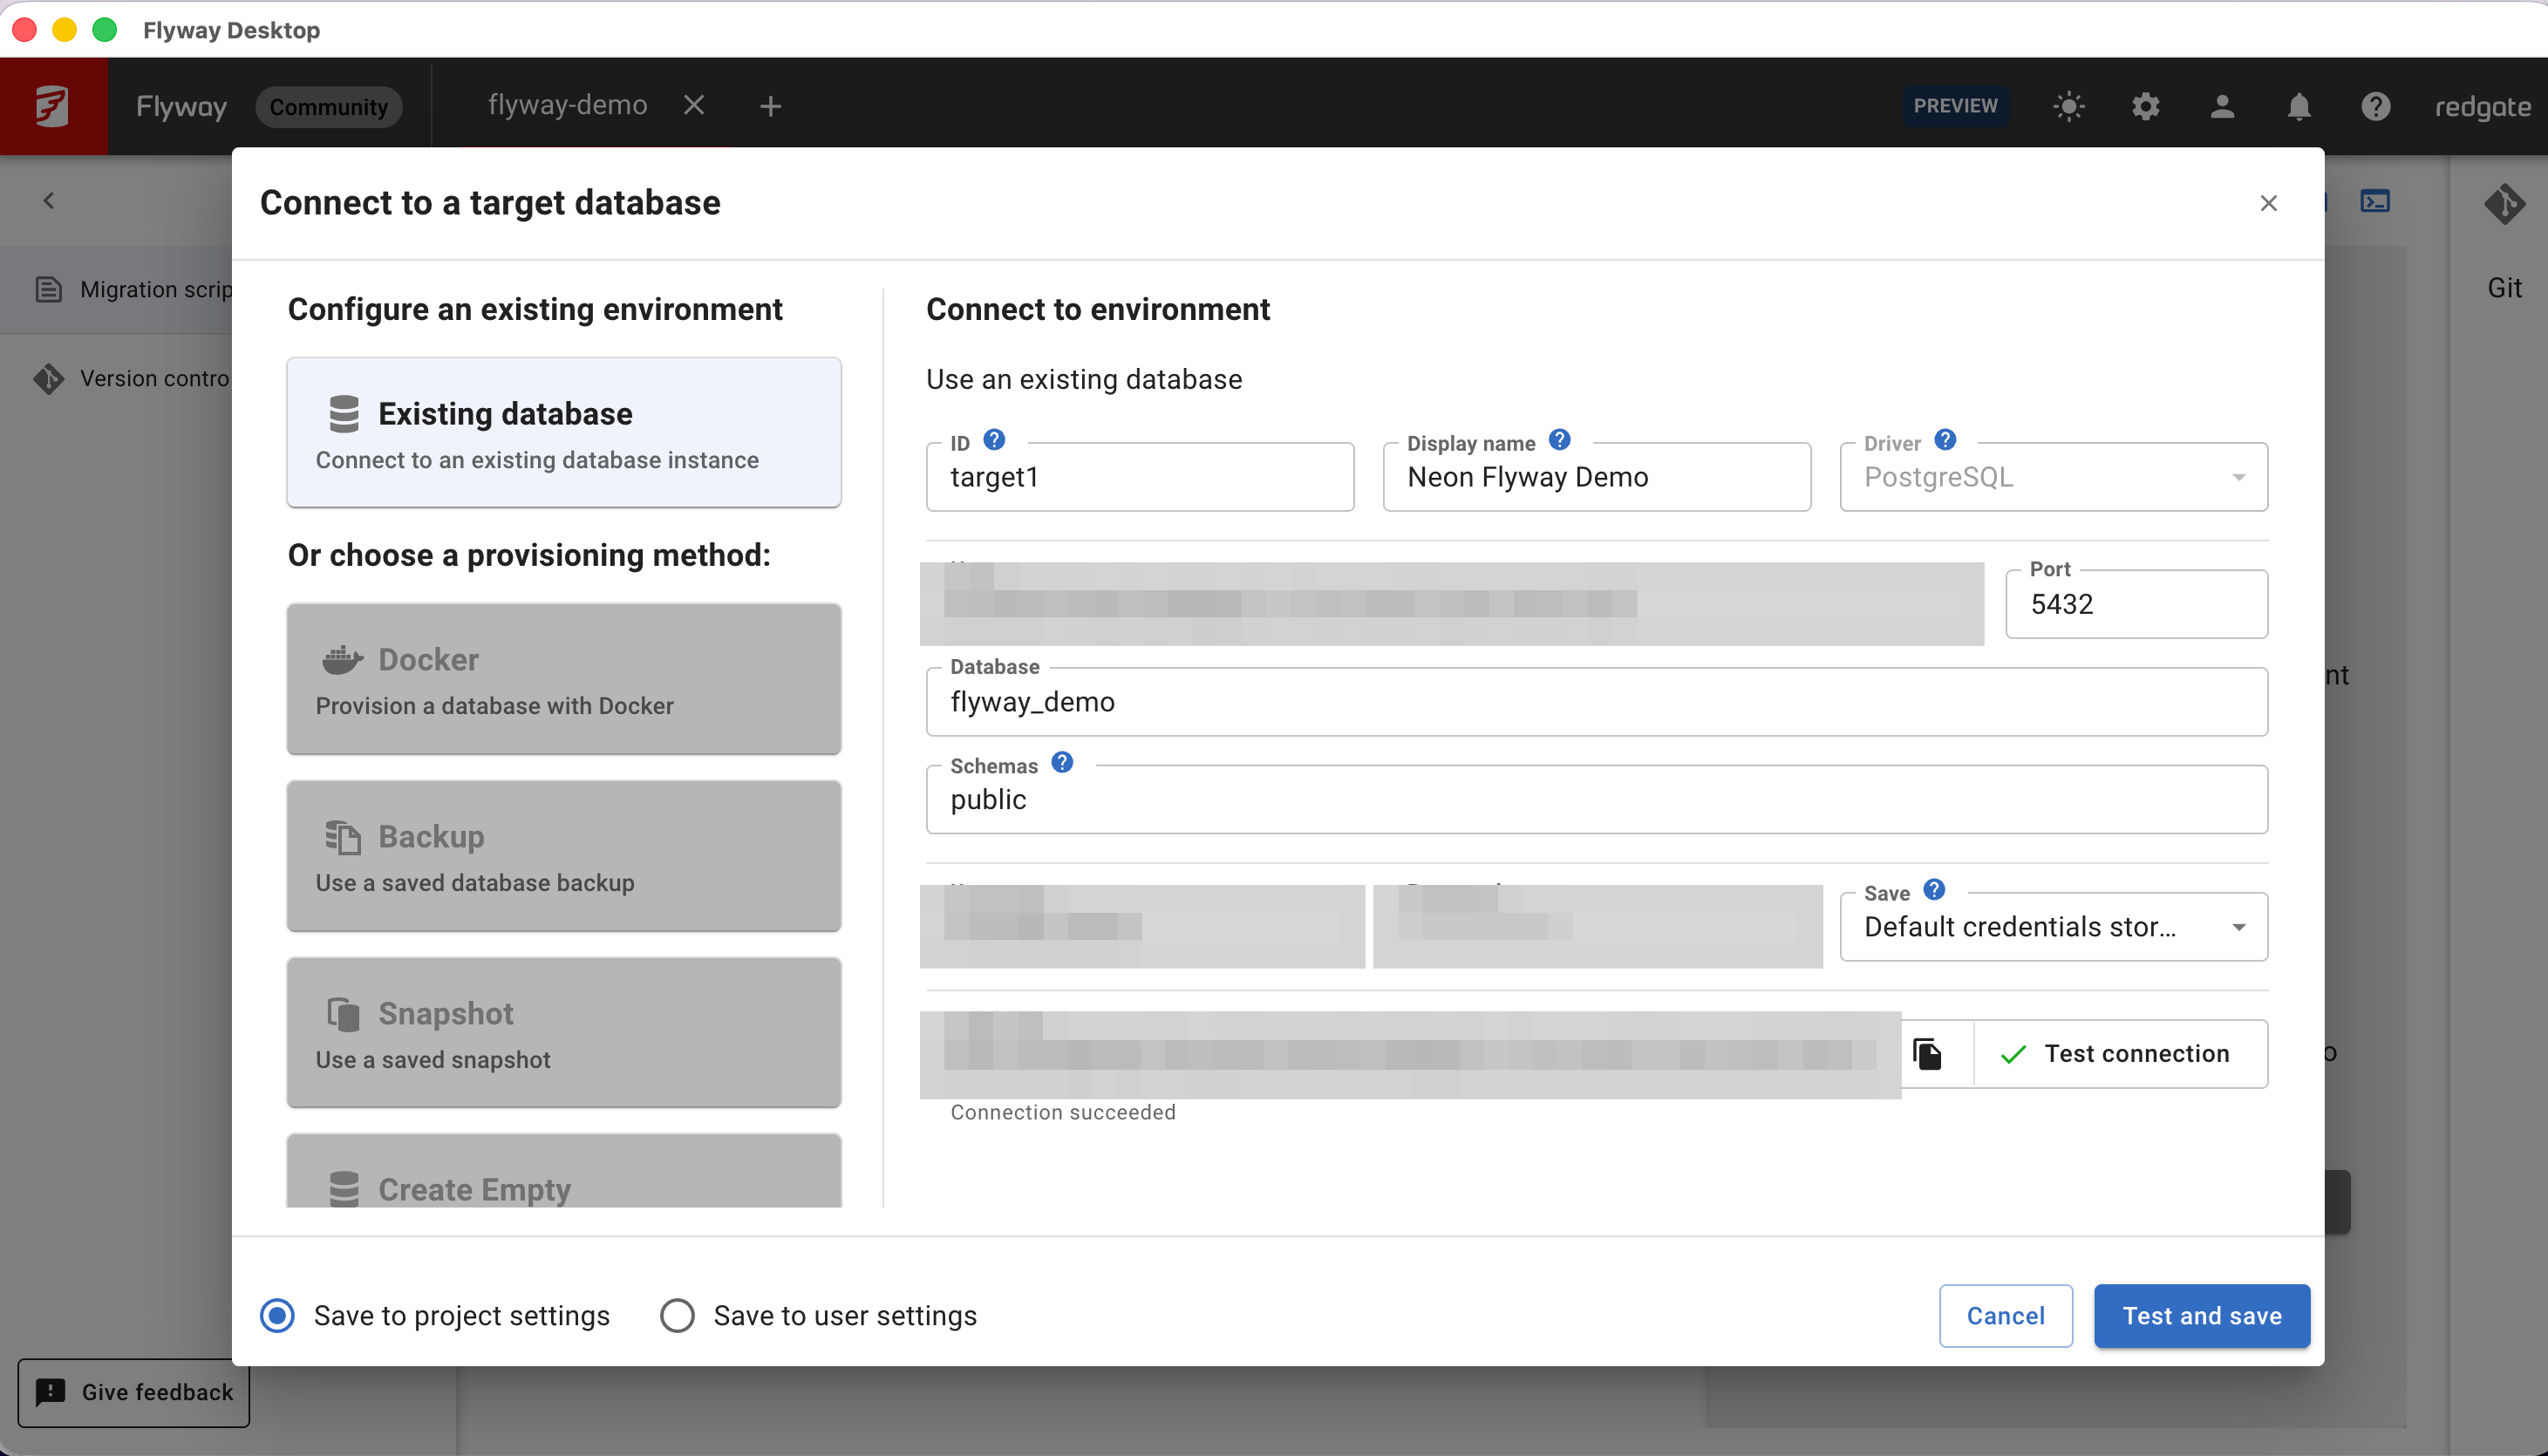Open notifications bell icon
The image size is (2548, 1456).
(x=2299, y=106)
